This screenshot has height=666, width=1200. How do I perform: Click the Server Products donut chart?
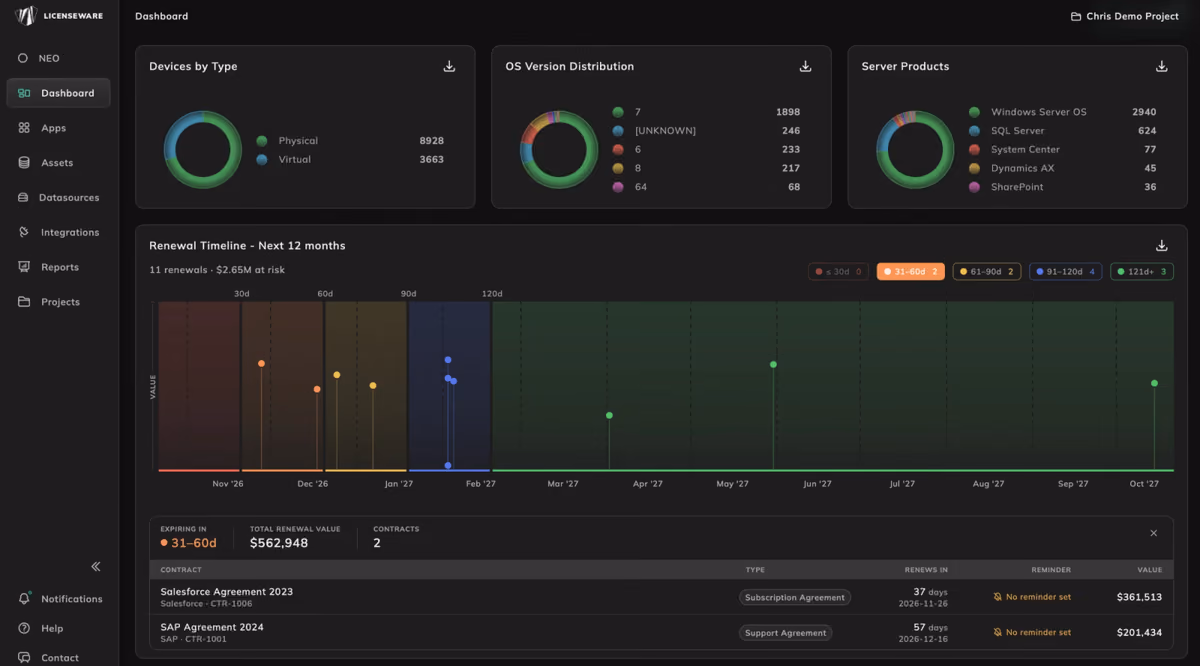(915, 150)
